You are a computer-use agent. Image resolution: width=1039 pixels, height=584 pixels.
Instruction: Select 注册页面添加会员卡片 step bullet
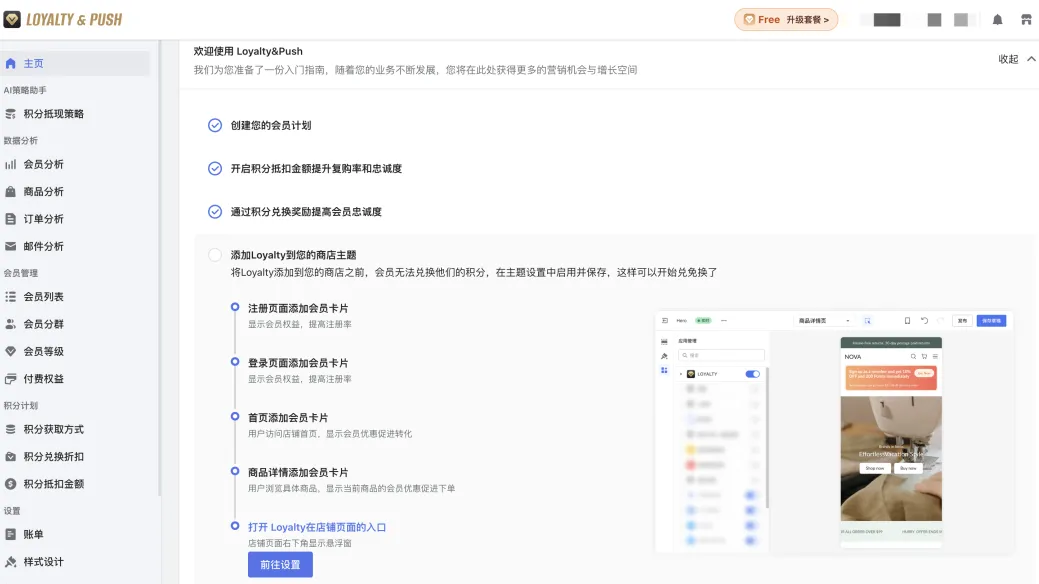click(235, 307)
